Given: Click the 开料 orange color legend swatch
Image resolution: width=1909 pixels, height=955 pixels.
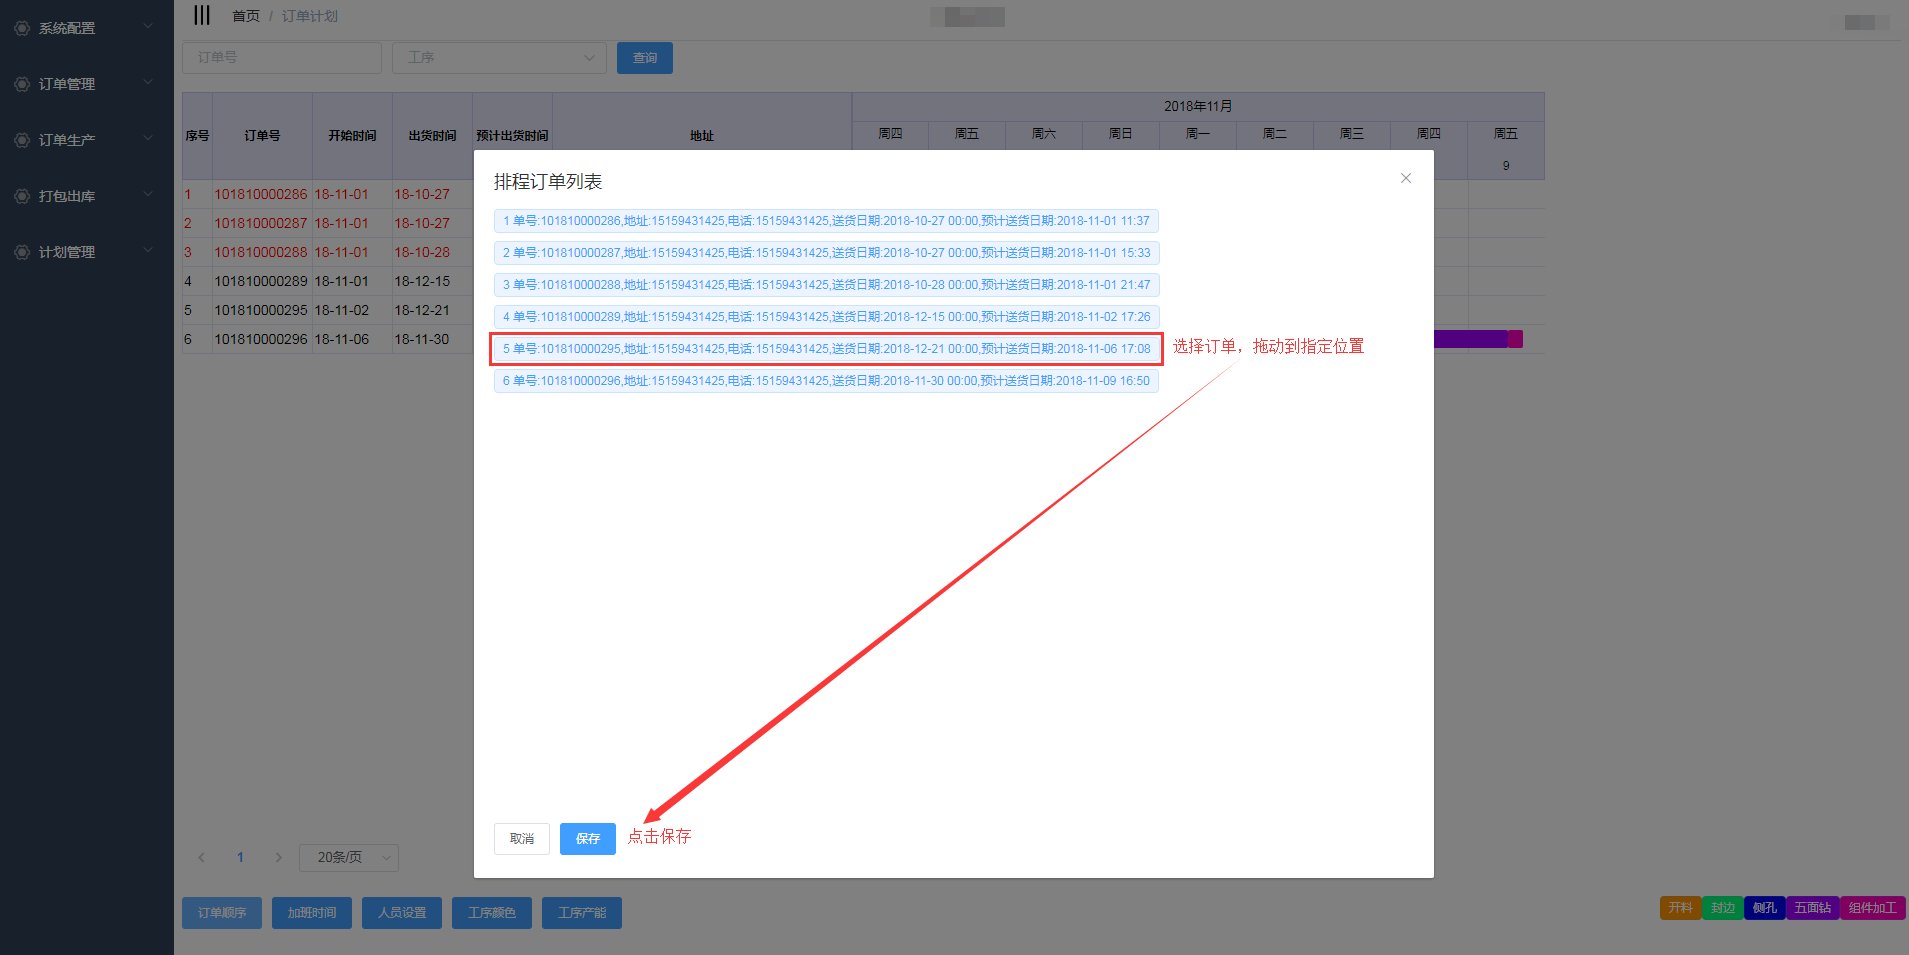Looking at the screenshot, I should (x=1680, y=907).
